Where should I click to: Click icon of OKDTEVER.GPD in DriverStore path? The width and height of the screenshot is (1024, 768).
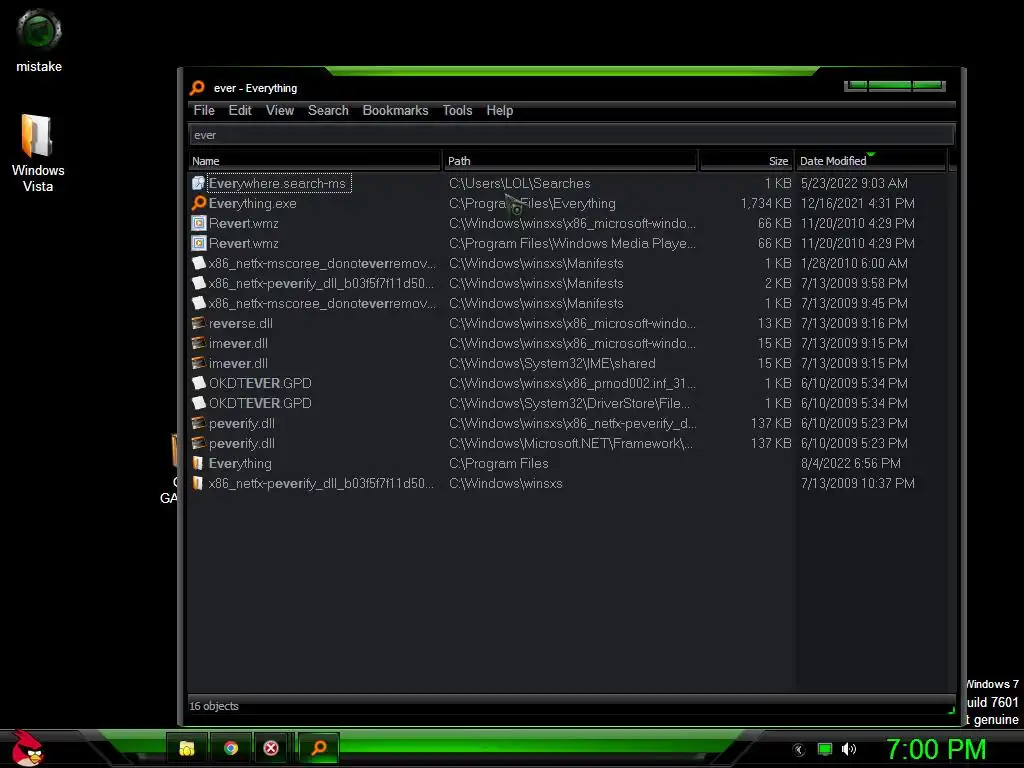[x=199, y=403]
